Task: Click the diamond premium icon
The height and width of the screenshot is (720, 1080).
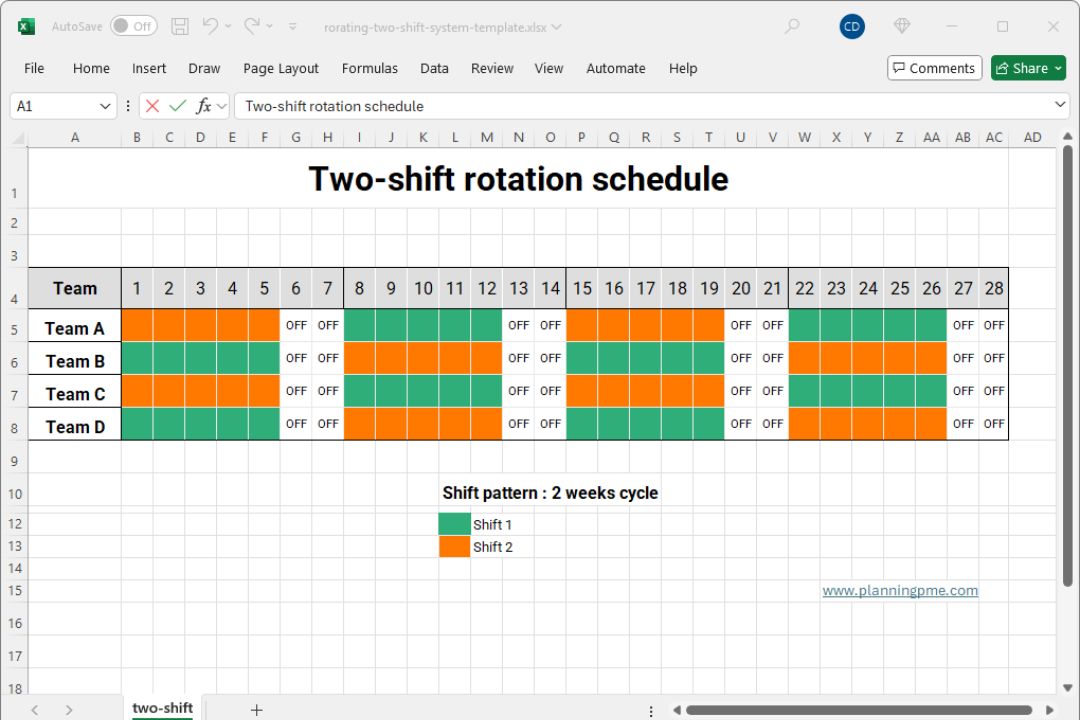Action: click(902, 27)
